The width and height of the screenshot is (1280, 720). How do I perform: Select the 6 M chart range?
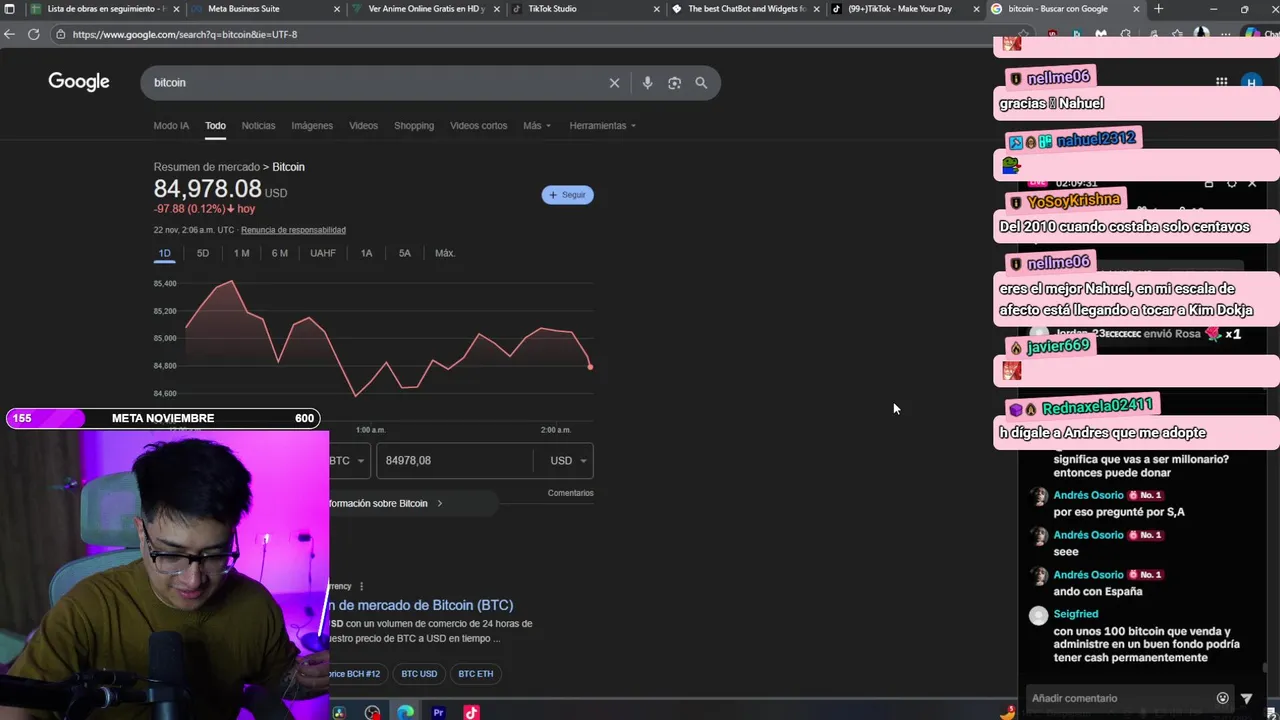click(x=280, y=253)
